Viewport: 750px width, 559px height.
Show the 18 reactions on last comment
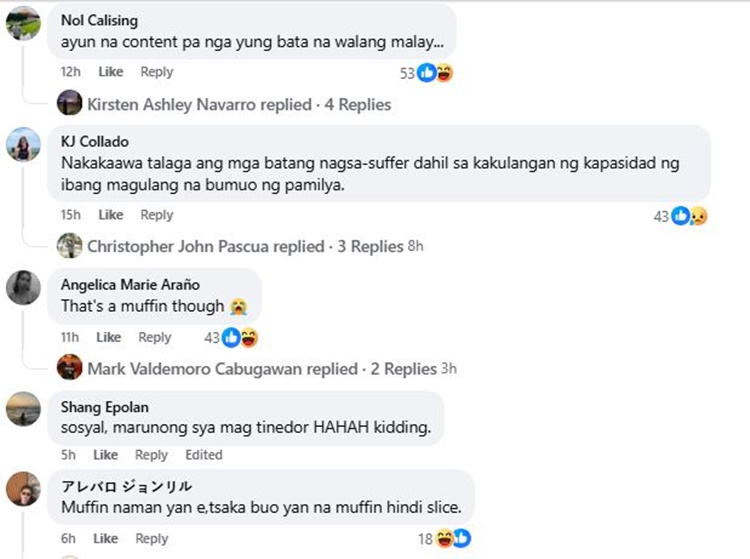[x=444, y=538]
